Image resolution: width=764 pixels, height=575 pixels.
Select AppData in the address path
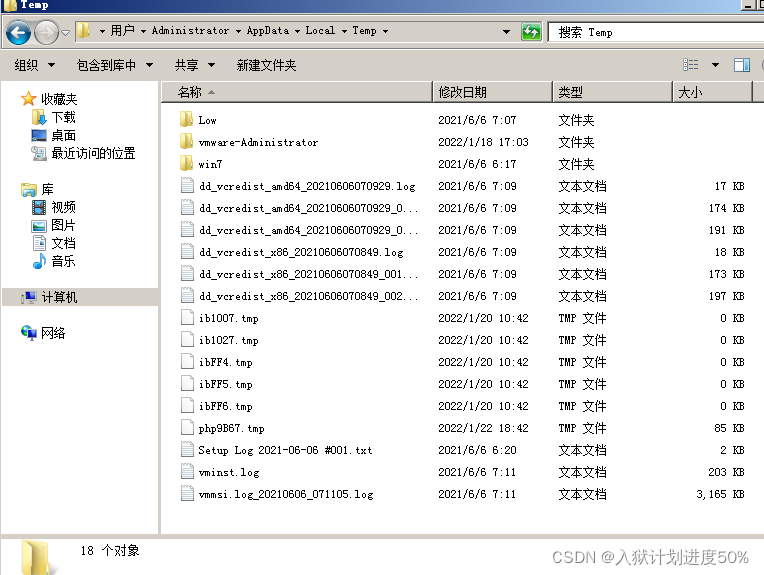pyautogui.click(x=267, y=31)
